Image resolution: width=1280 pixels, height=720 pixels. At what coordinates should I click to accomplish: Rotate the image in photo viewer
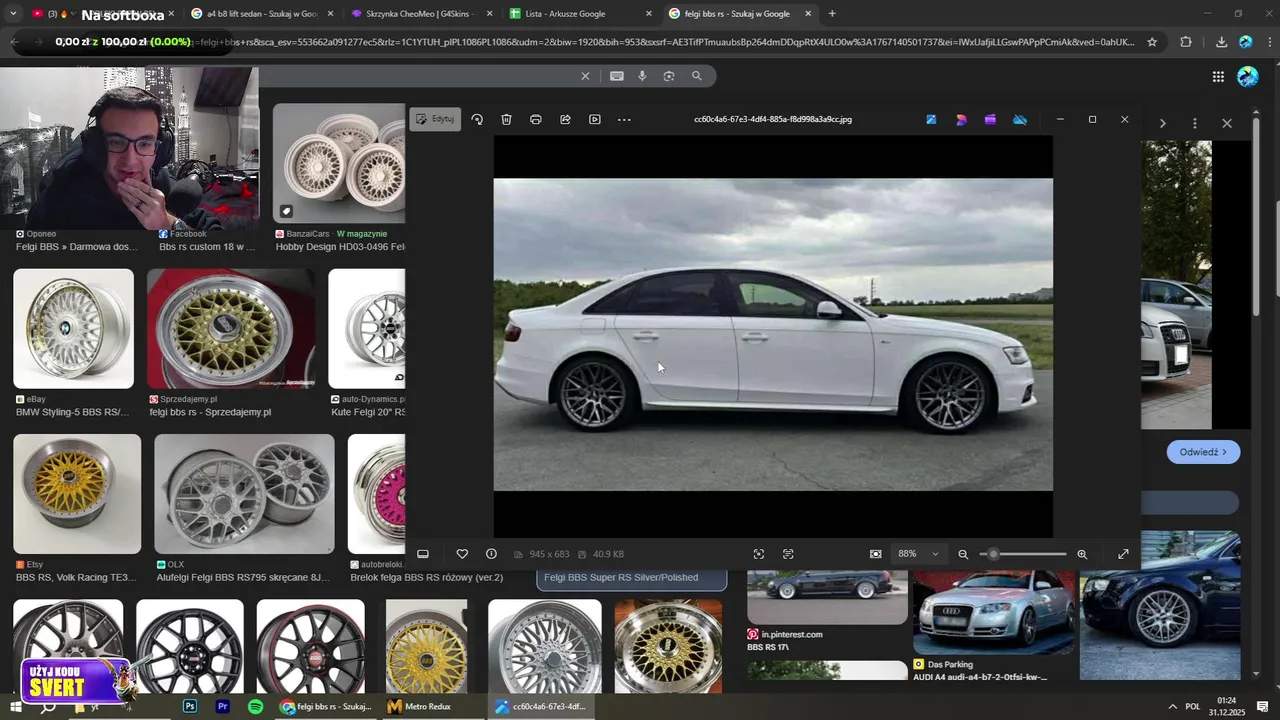coord(477,119)
